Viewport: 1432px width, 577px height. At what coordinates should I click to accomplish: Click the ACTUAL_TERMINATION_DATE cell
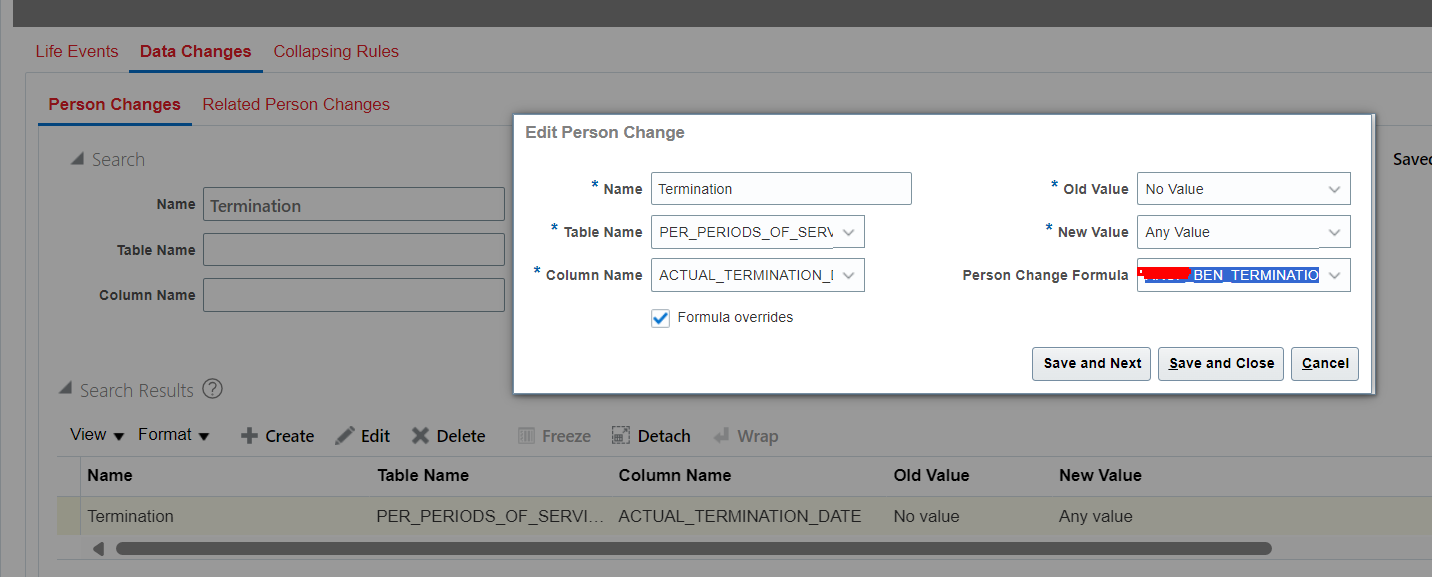tap(740, 516)
